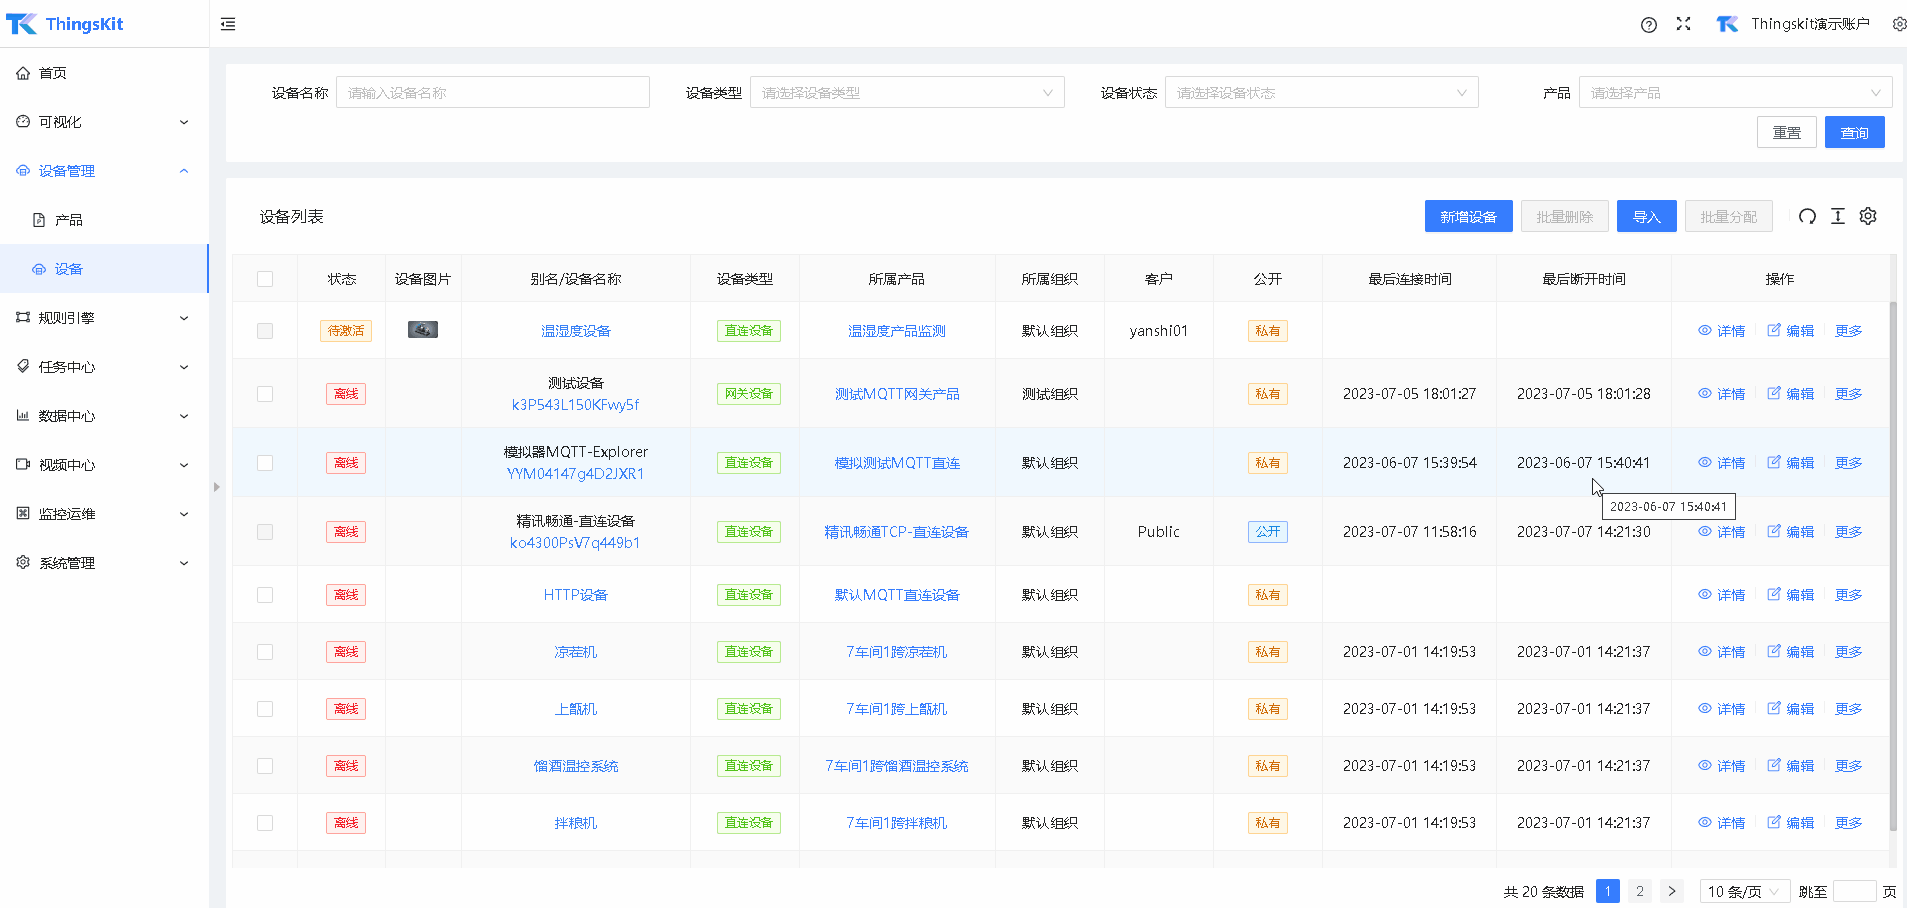Open the 产品 select dropdown filter

[1736, 93]
